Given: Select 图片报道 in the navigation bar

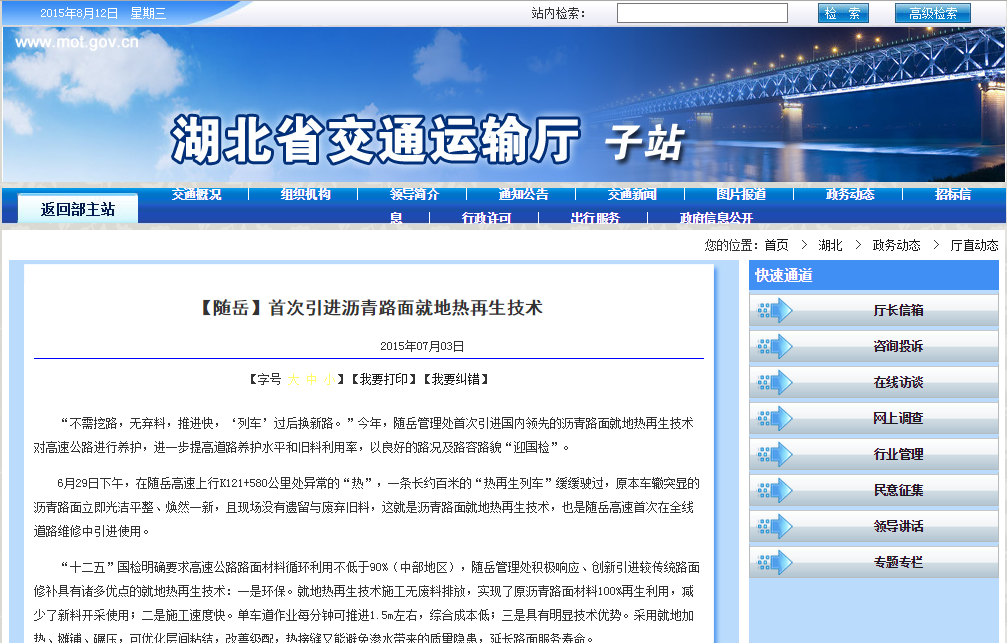Looking at the screenshot, I should click(741, 194).
